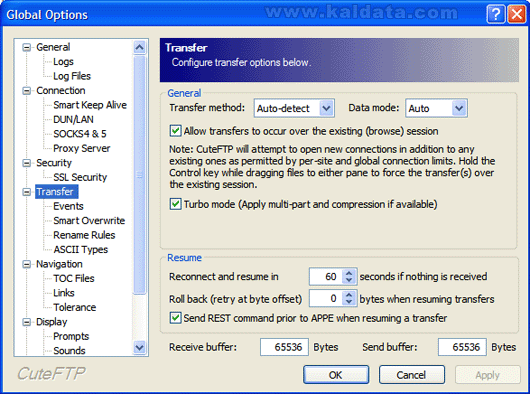Close the Global Options dialog
The image size is (530, 394).
[x=517, y=15]
